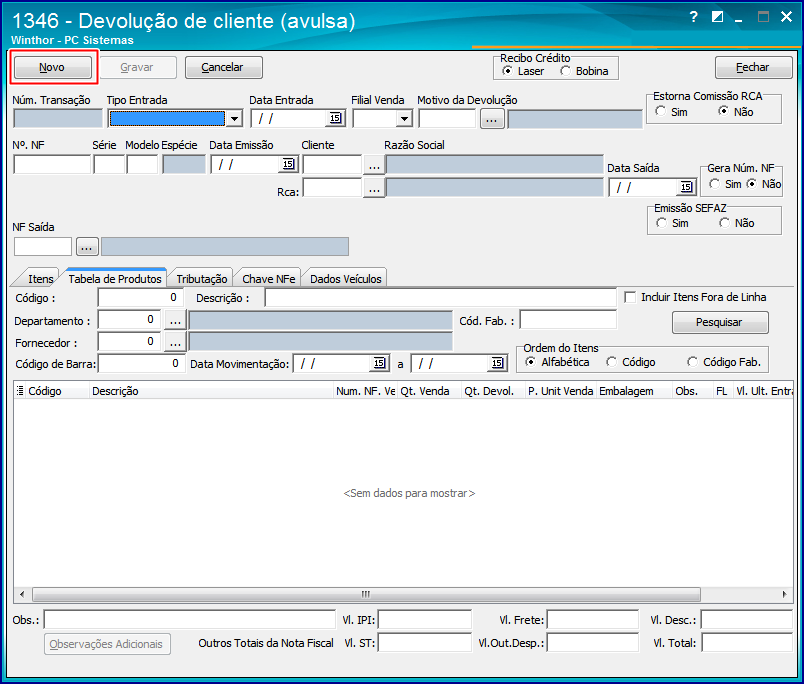This screenshot has height=684, width=804.
Task: Click the Embalagem column header
Action: (634, 391)
